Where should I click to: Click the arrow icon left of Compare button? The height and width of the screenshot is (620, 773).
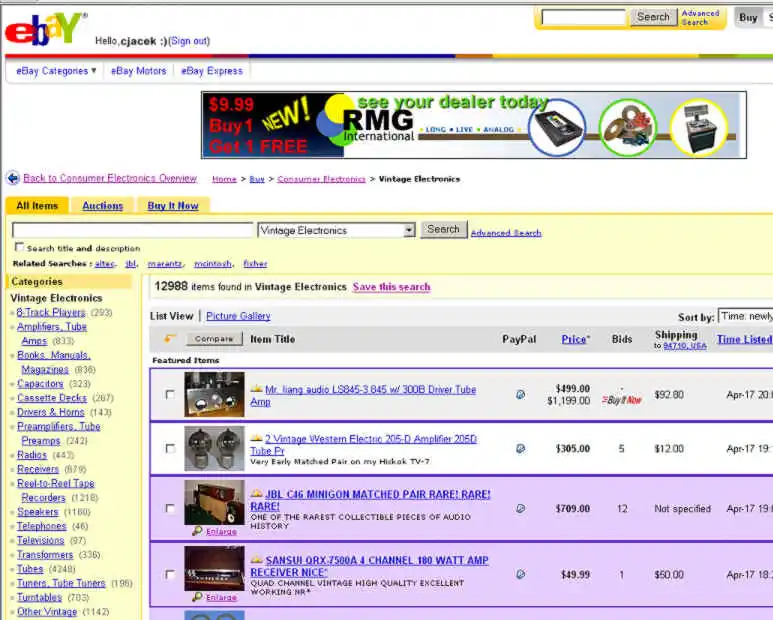pos(170,338)
